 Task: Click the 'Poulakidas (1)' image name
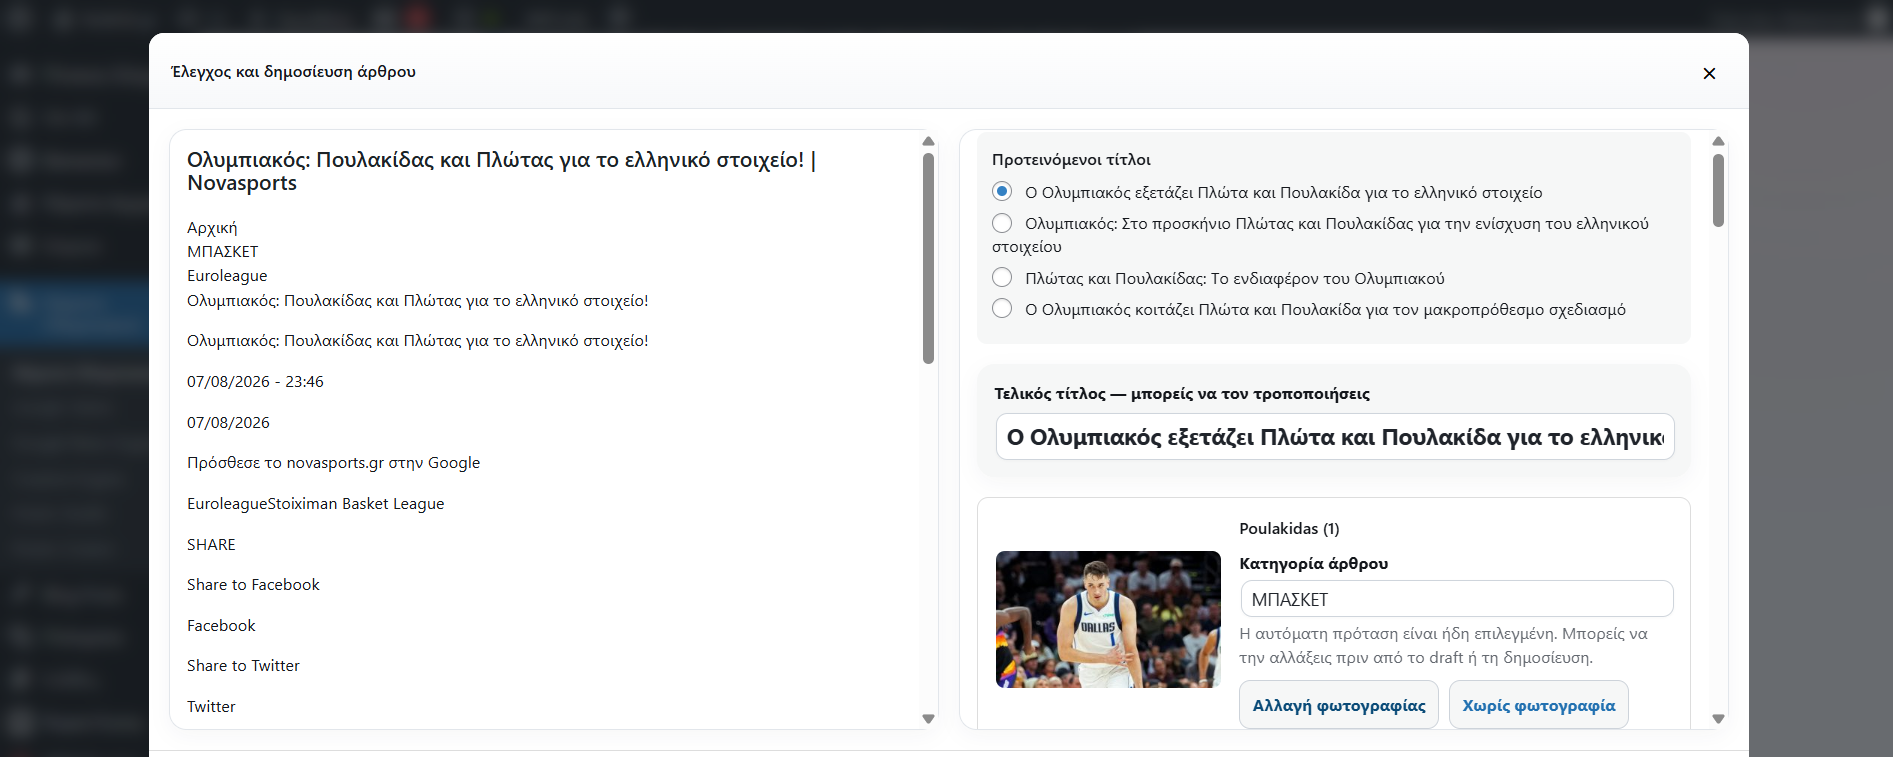(x=1289, y=529)
